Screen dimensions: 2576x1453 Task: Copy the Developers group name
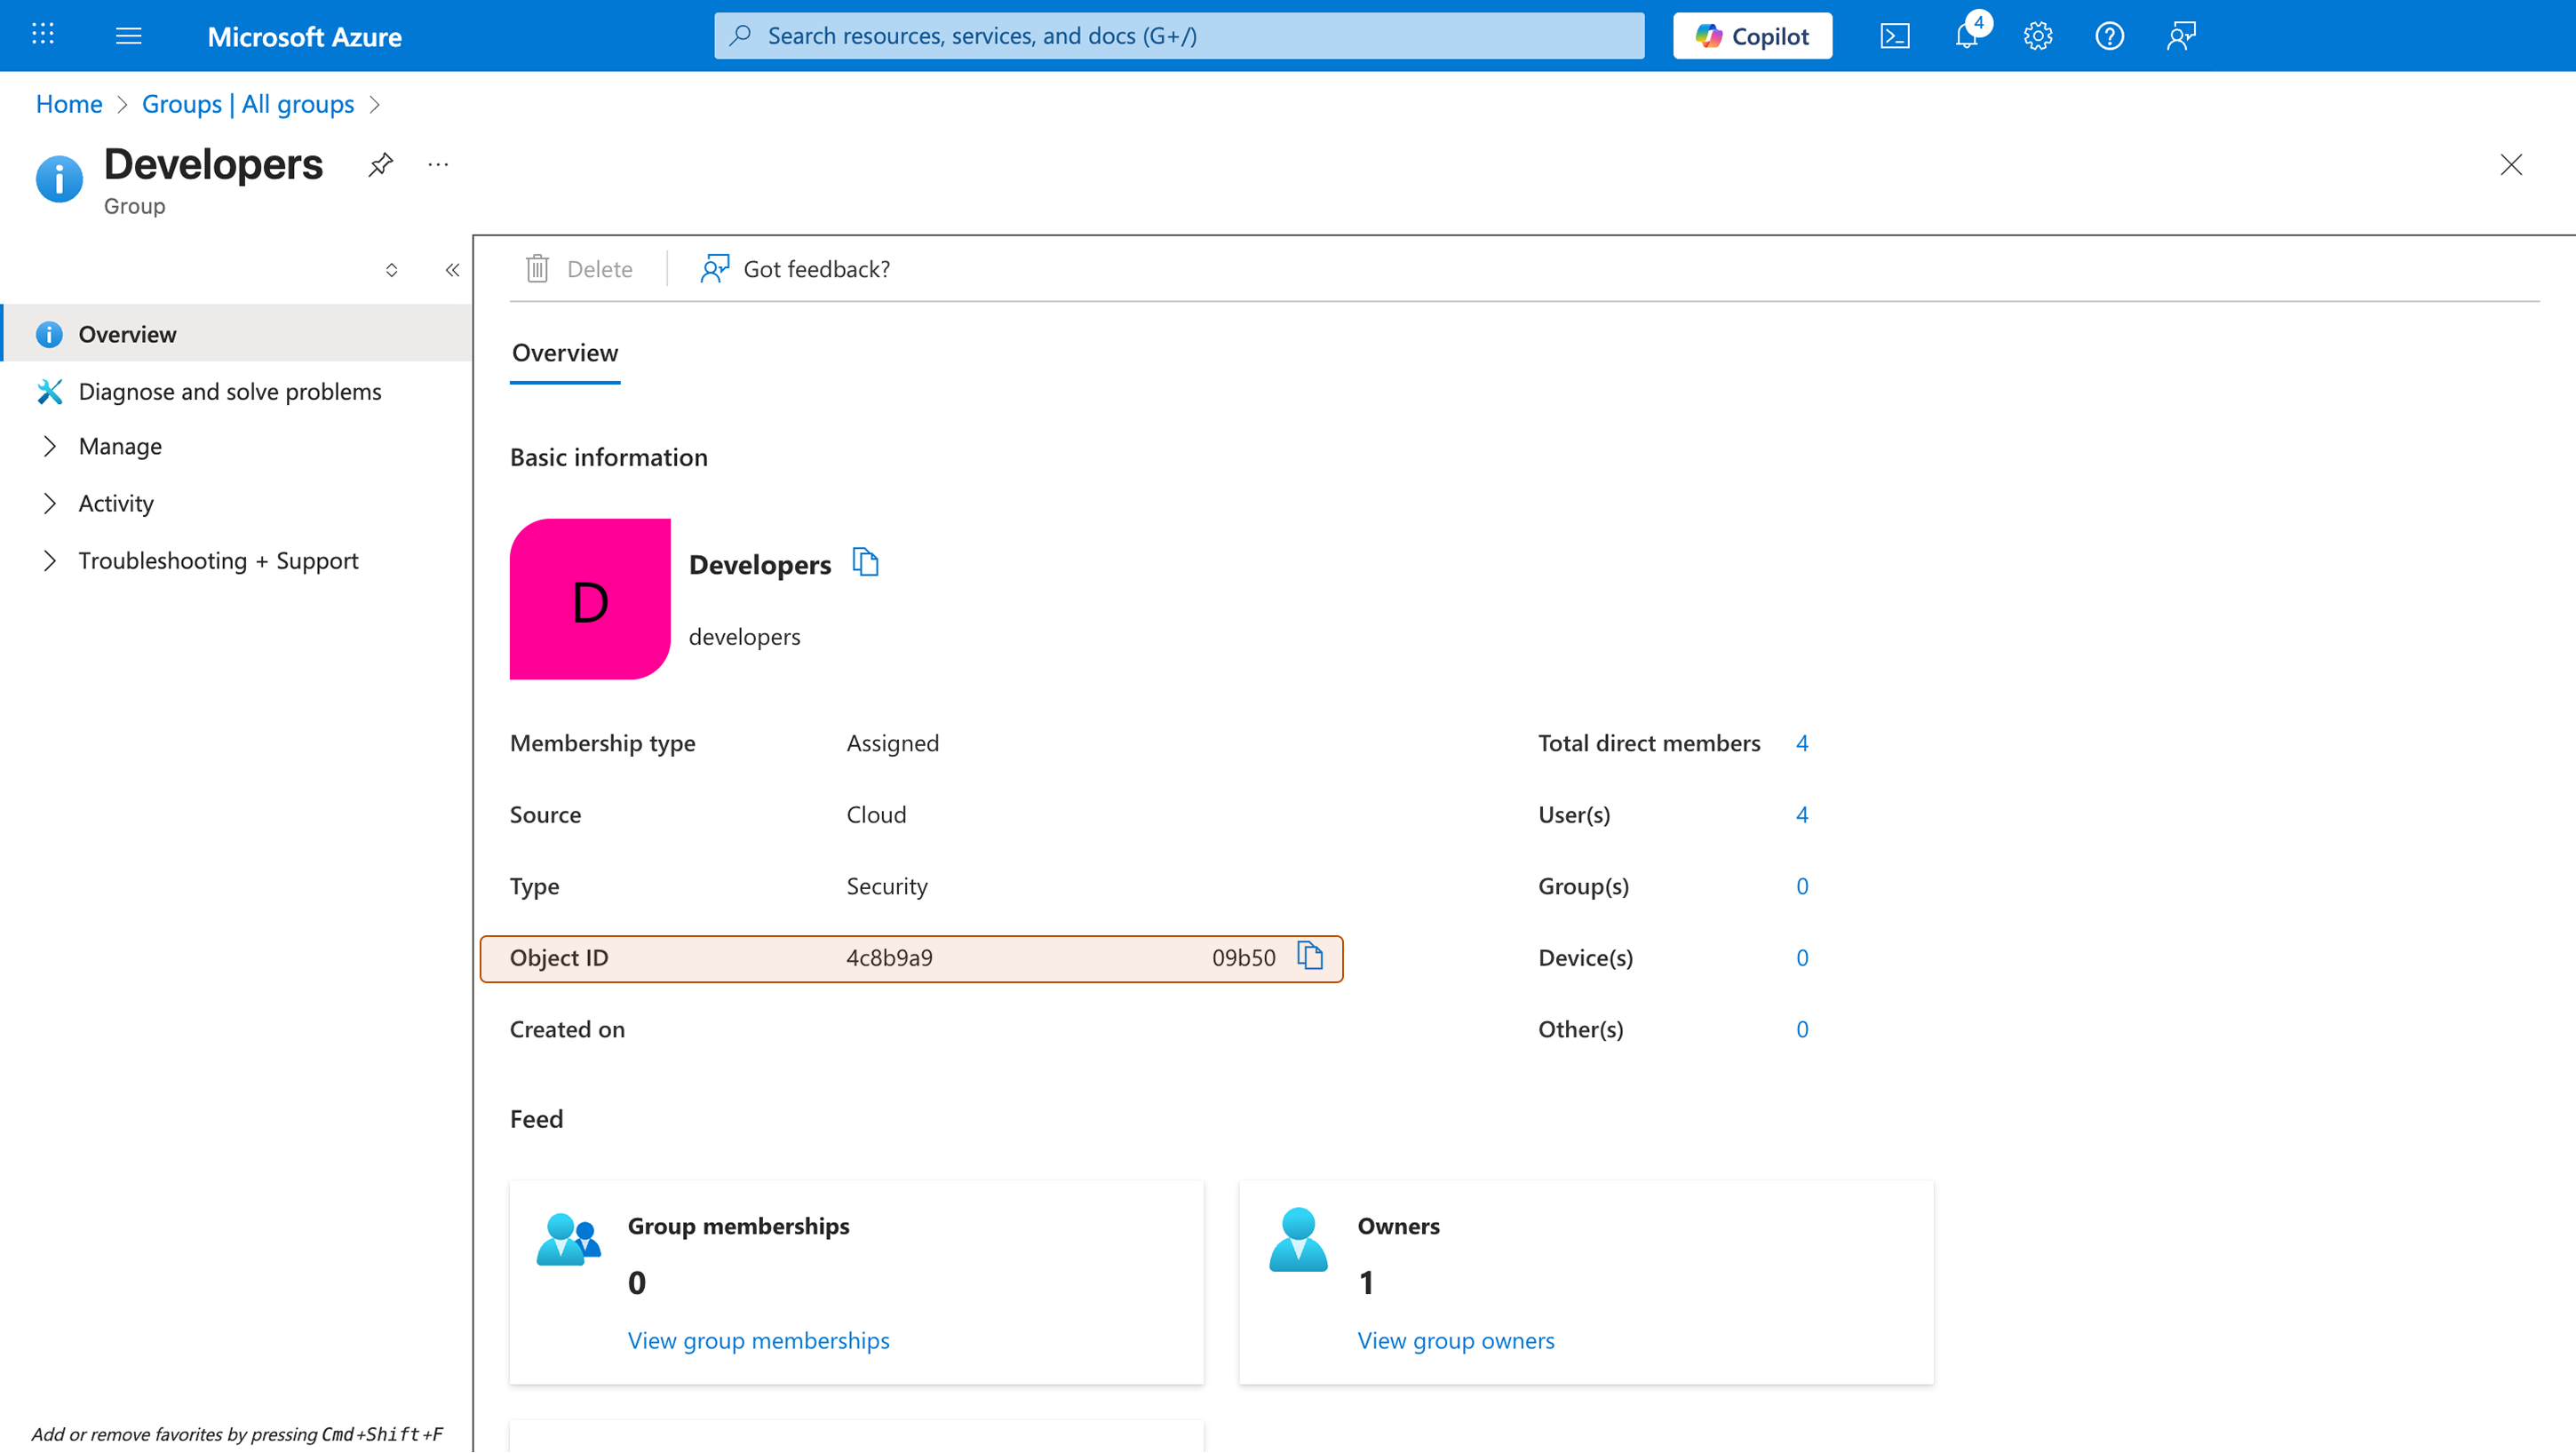pyautogui.click(x=865, y=562)
